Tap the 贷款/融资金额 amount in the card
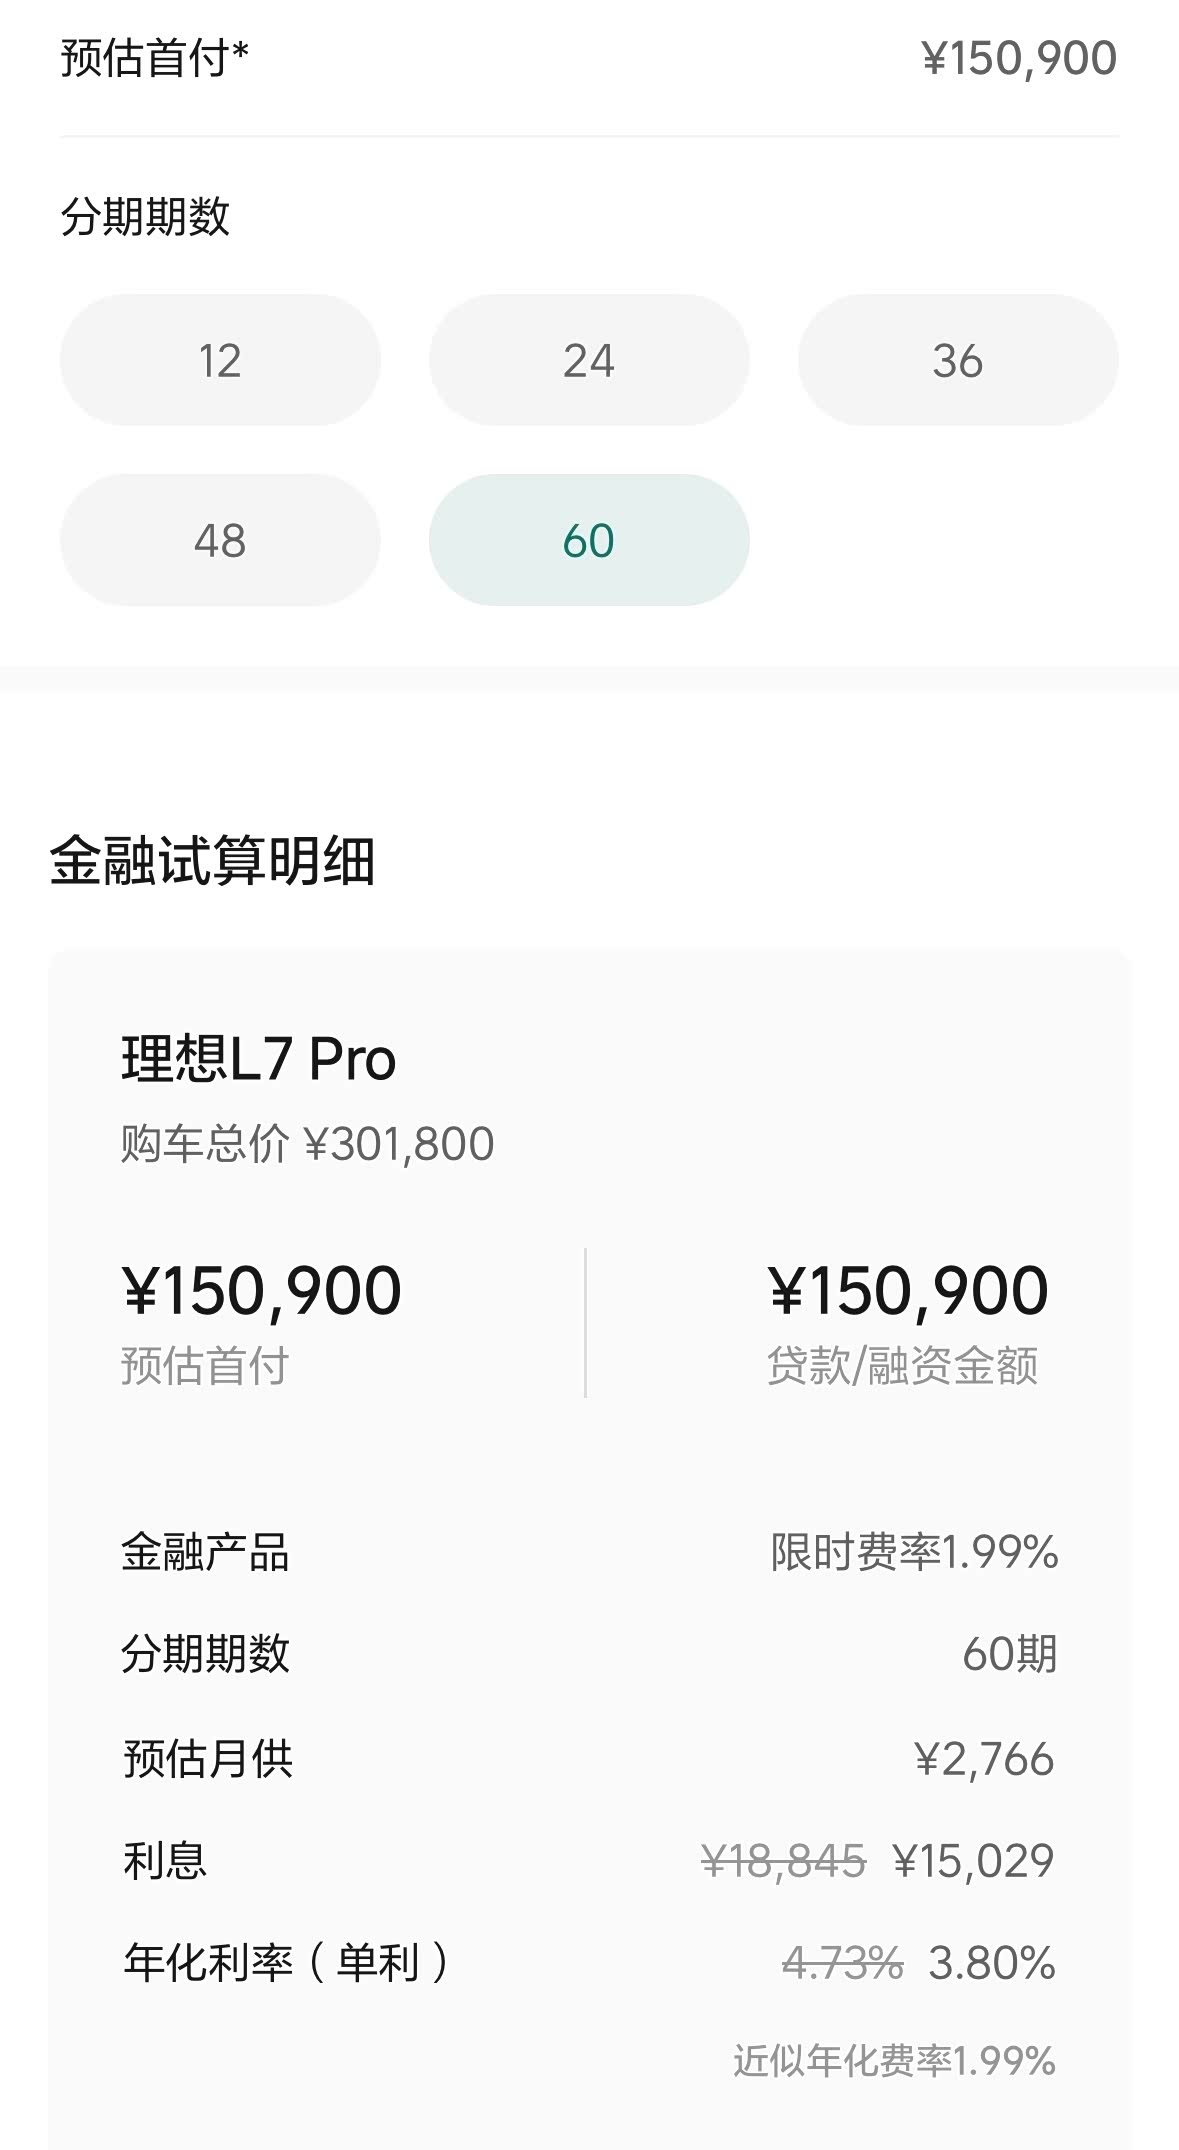 [x=908, y=1291]
